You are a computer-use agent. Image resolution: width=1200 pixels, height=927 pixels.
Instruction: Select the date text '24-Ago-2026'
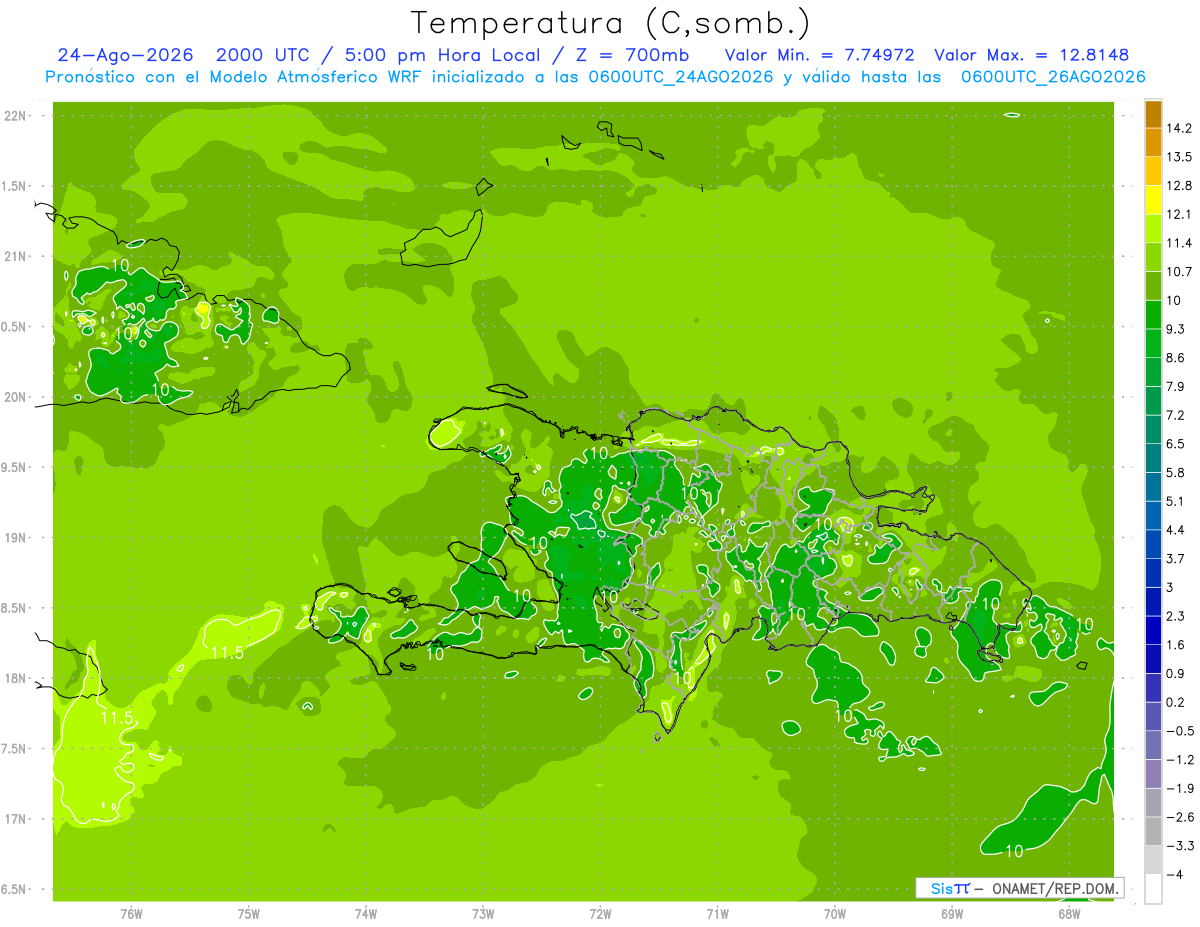[126, 55]
